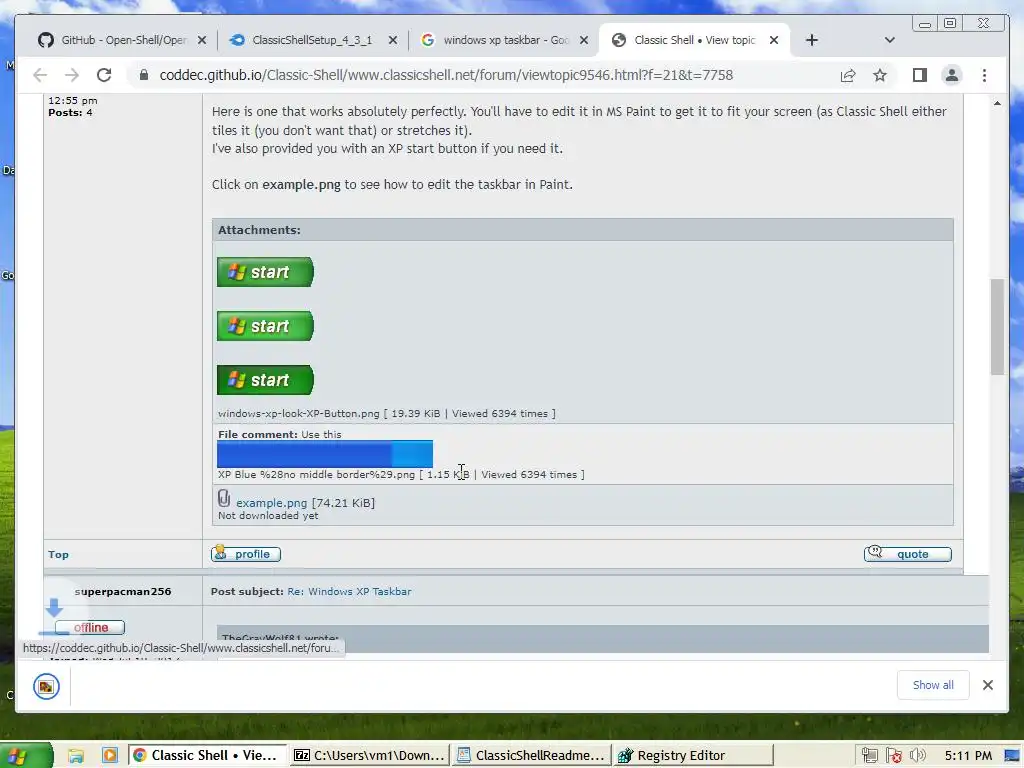The image size is (1024, 768).
Task: Click the offline status badge
Action: 90,628
